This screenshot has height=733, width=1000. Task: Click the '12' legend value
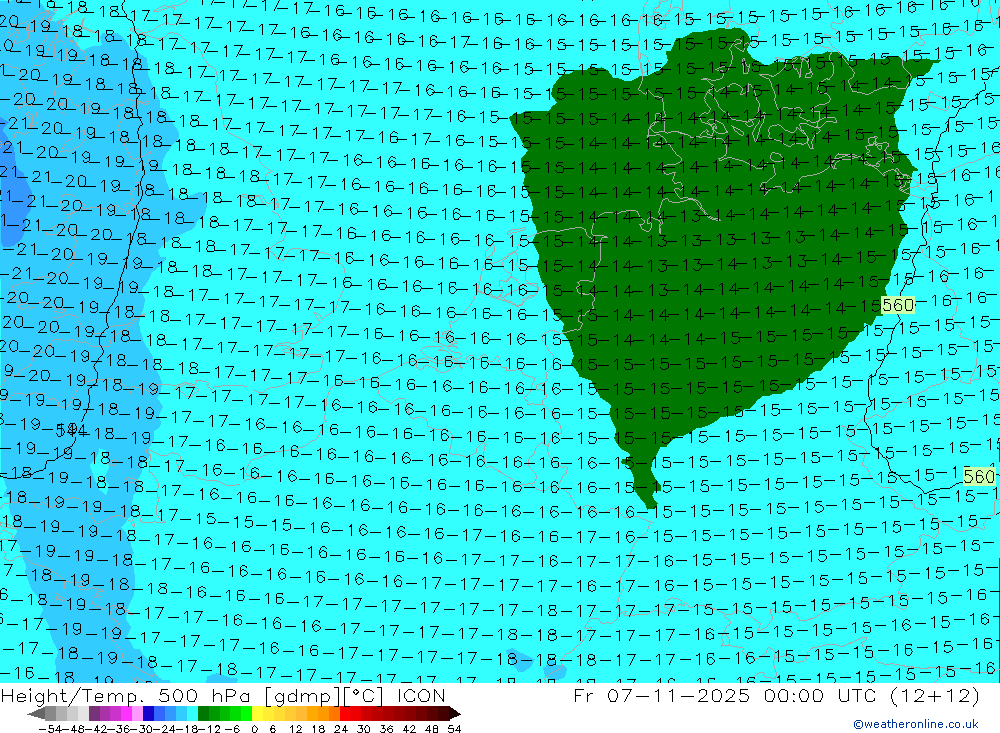(296, 729)
